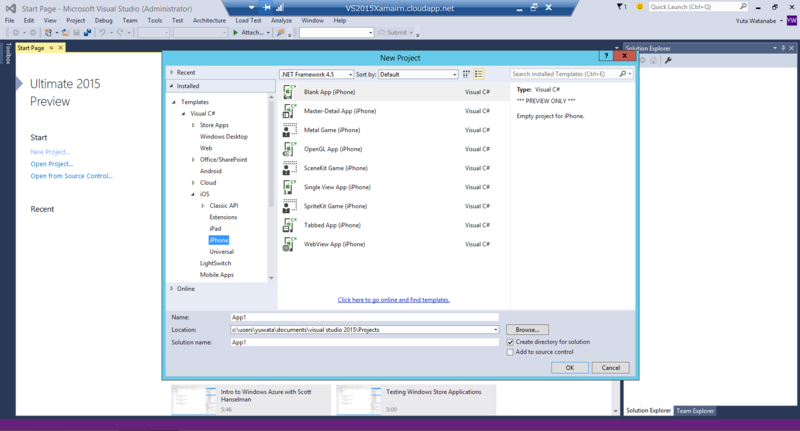800x431 pixels.
Task: Toggle Add to source control checkbox
Action: [510, 352]
